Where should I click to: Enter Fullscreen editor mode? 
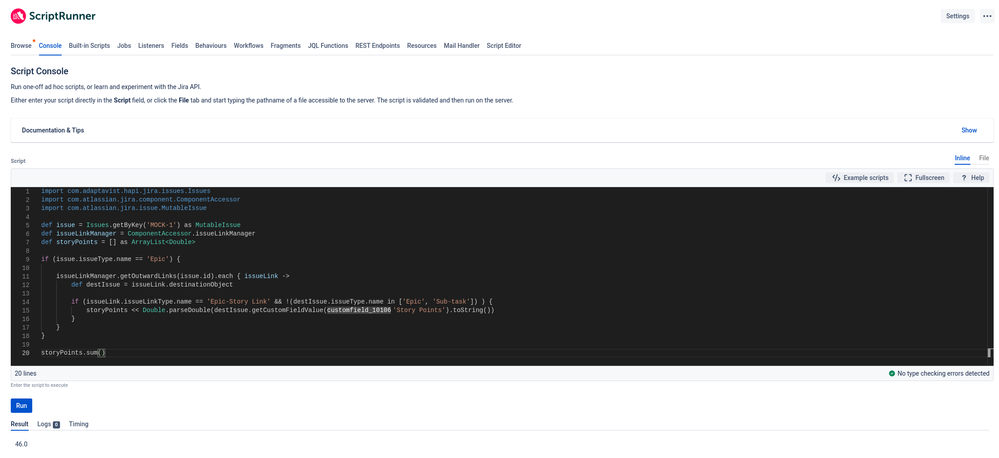(924, 178)
